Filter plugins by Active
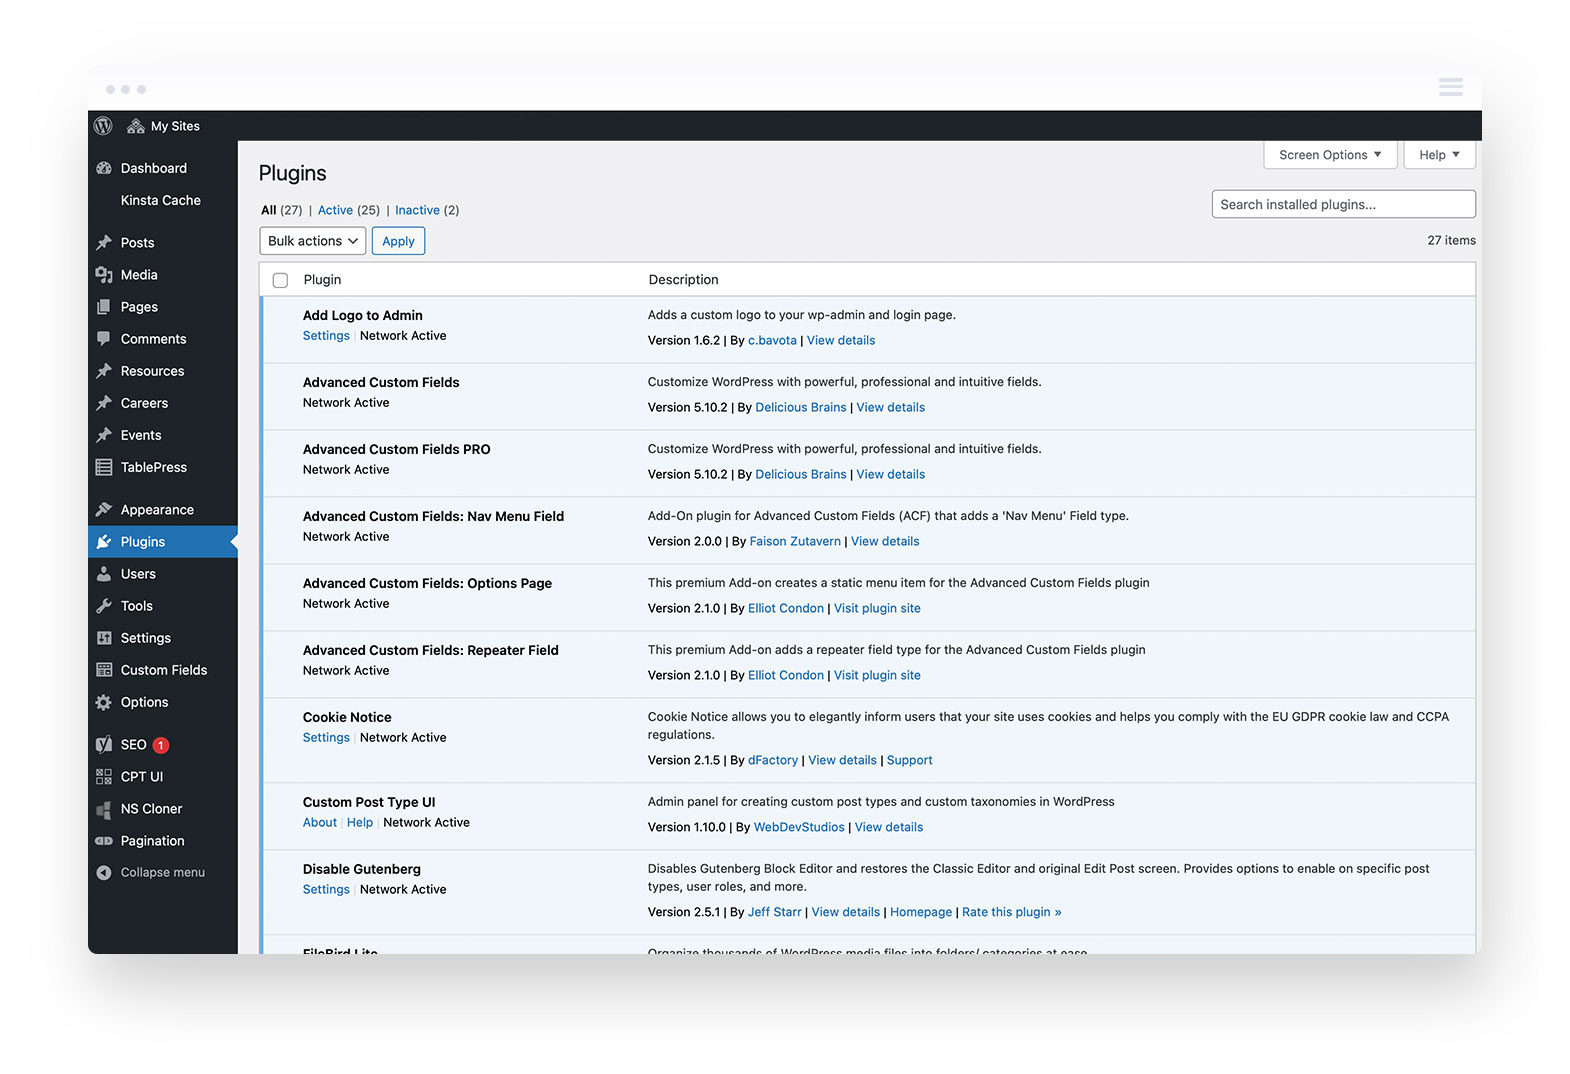The width and height of the screenshot is (1570, 1074). [335, 210]
